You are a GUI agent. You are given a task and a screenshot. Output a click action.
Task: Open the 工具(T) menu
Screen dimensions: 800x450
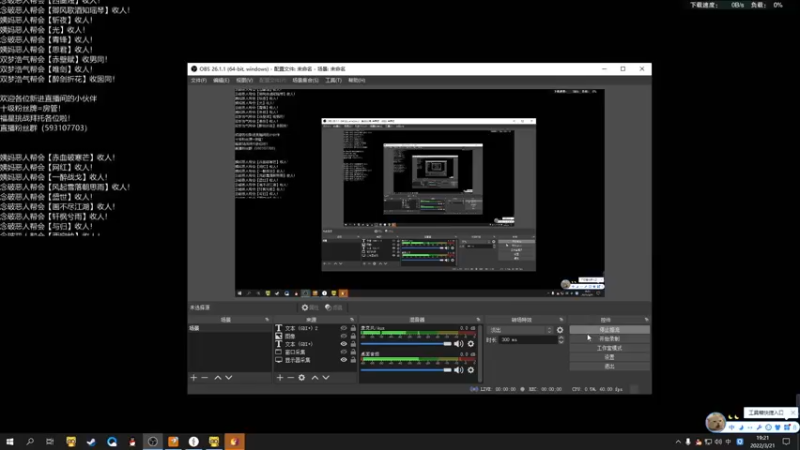(333, 81)
